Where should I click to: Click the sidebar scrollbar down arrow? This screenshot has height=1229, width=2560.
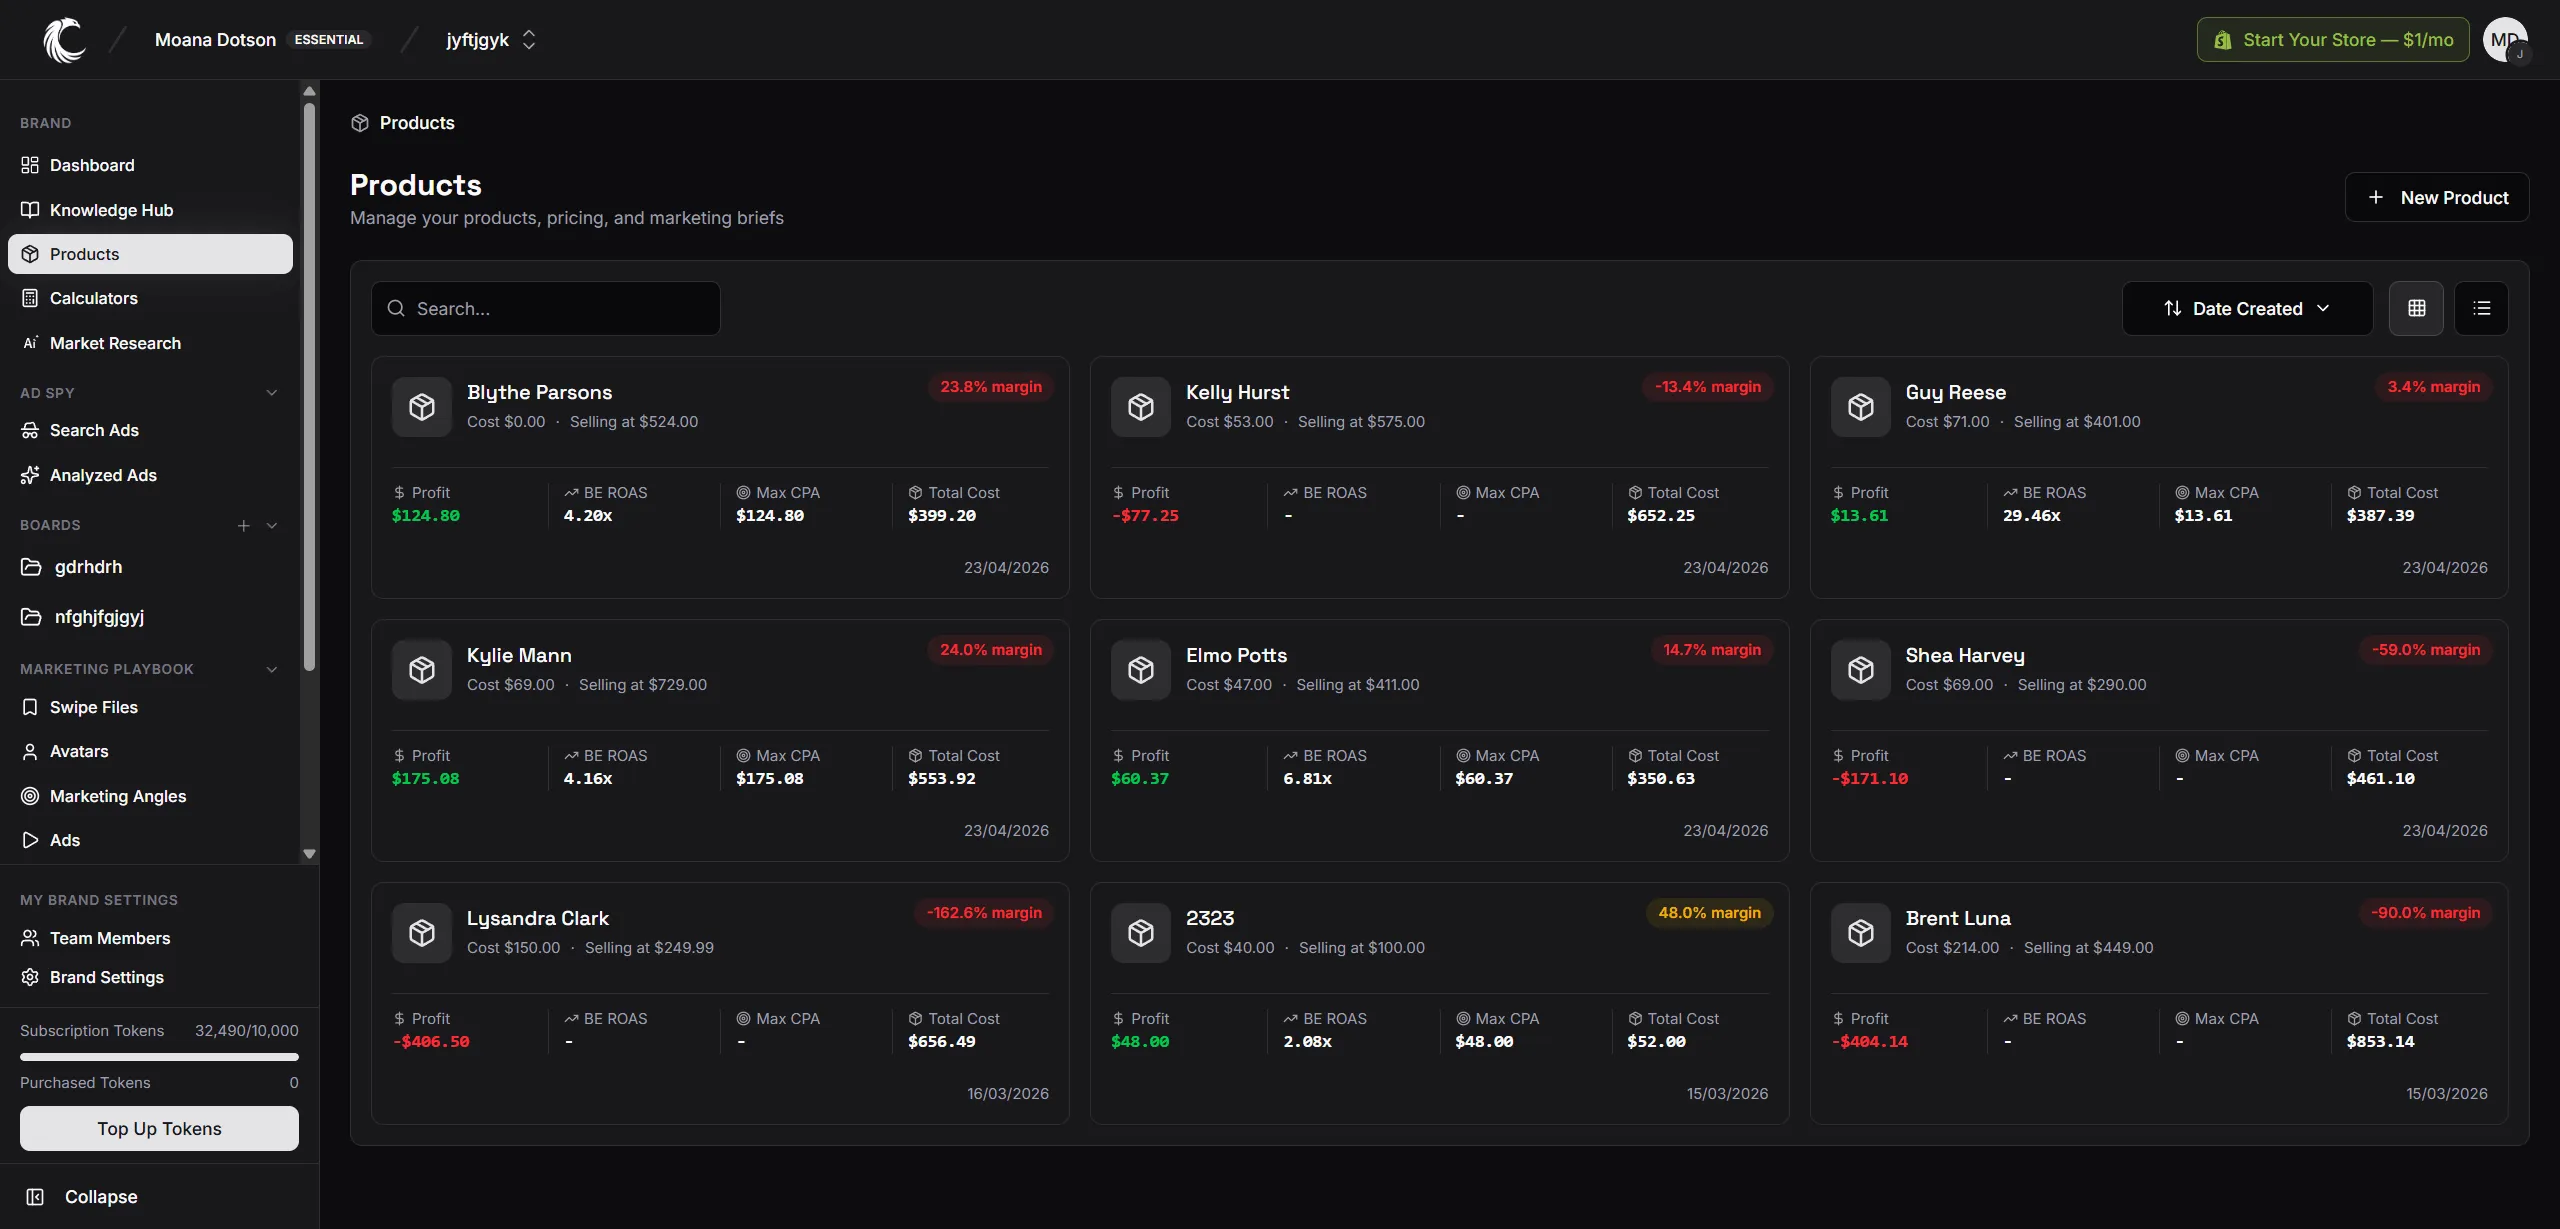click(309, 854)
